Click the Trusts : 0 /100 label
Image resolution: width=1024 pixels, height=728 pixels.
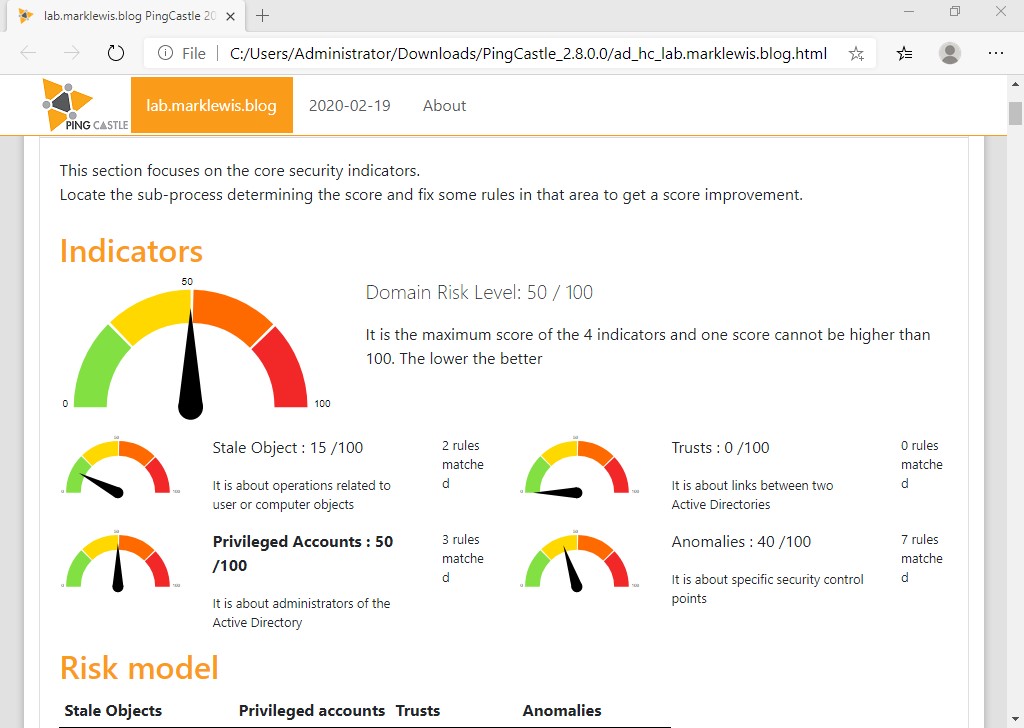coord(720,448)
